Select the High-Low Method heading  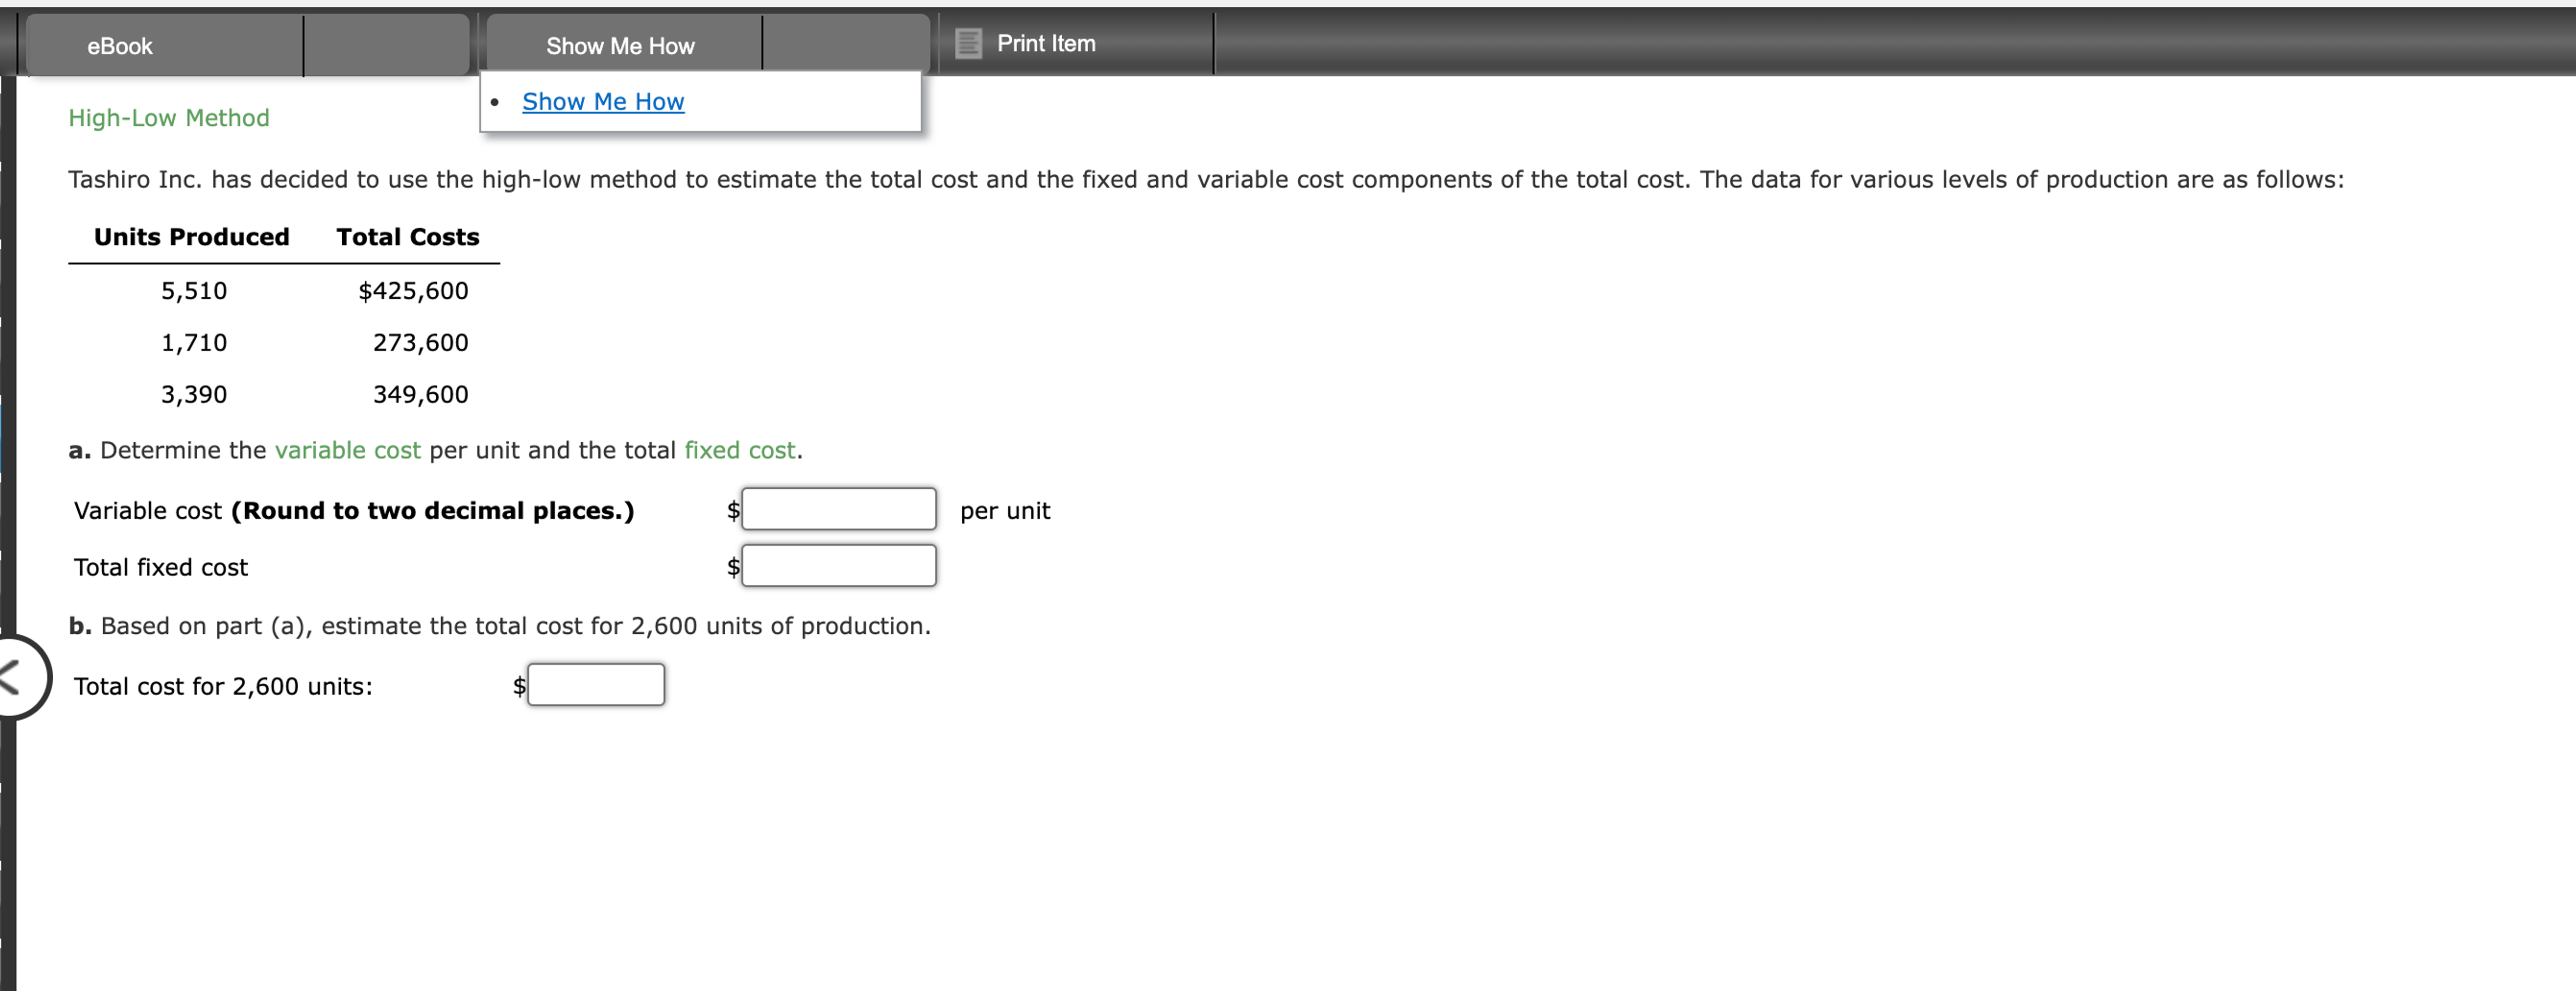[168, 118]
